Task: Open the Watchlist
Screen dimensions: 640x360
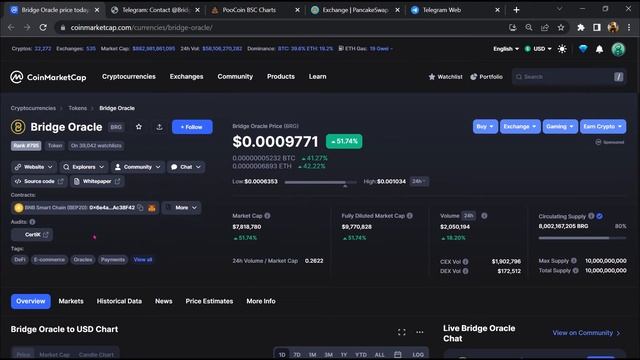Action: coord(445,77)
